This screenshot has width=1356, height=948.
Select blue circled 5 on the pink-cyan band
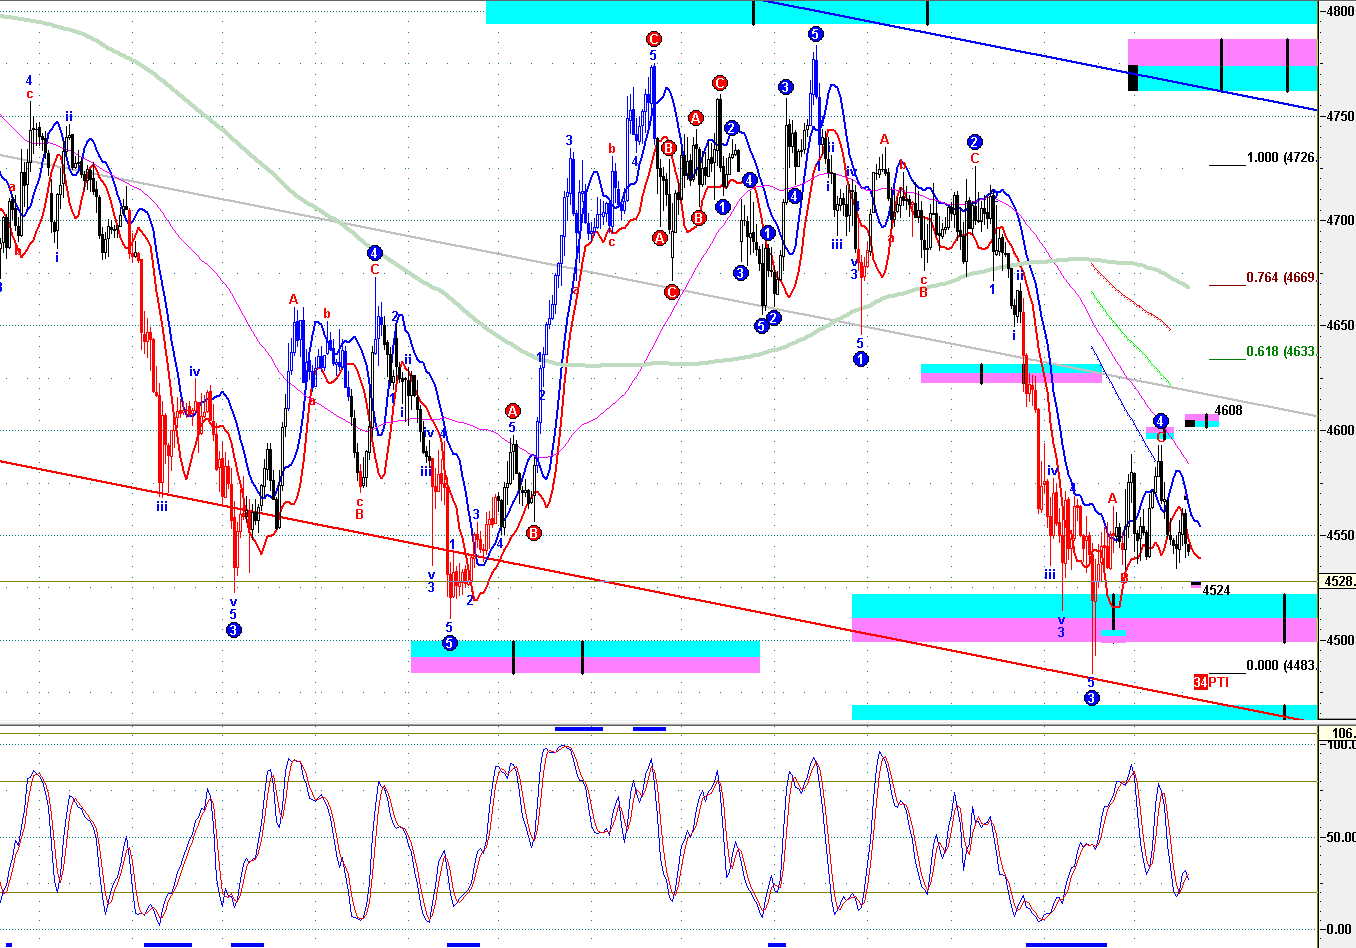coord(449,643)
